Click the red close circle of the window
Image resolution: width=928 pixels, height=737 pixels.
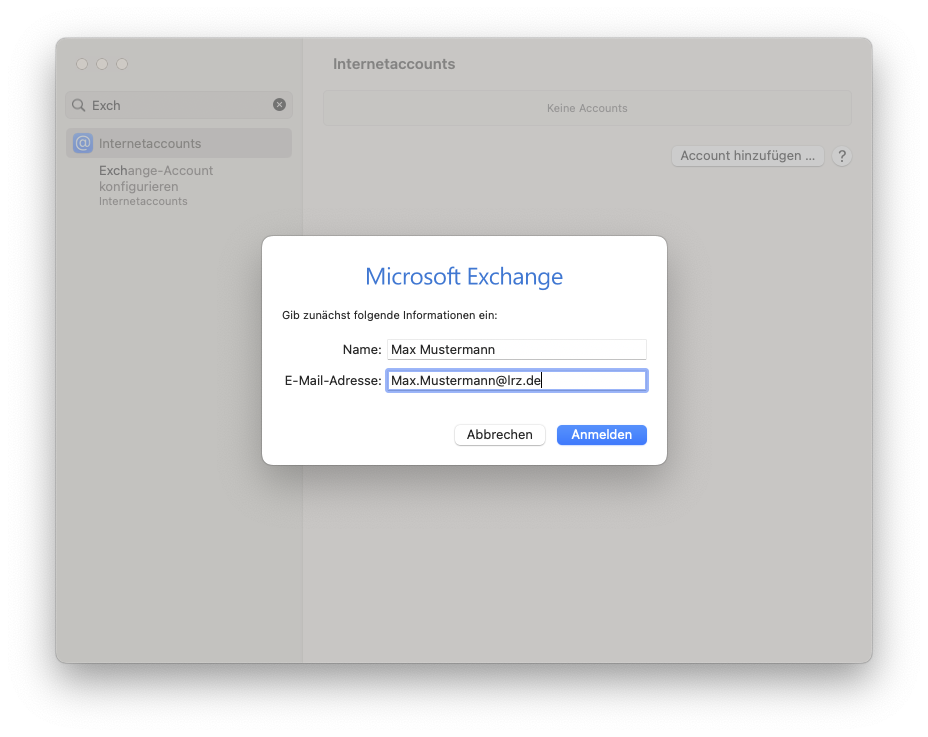[x=81, y=64]
